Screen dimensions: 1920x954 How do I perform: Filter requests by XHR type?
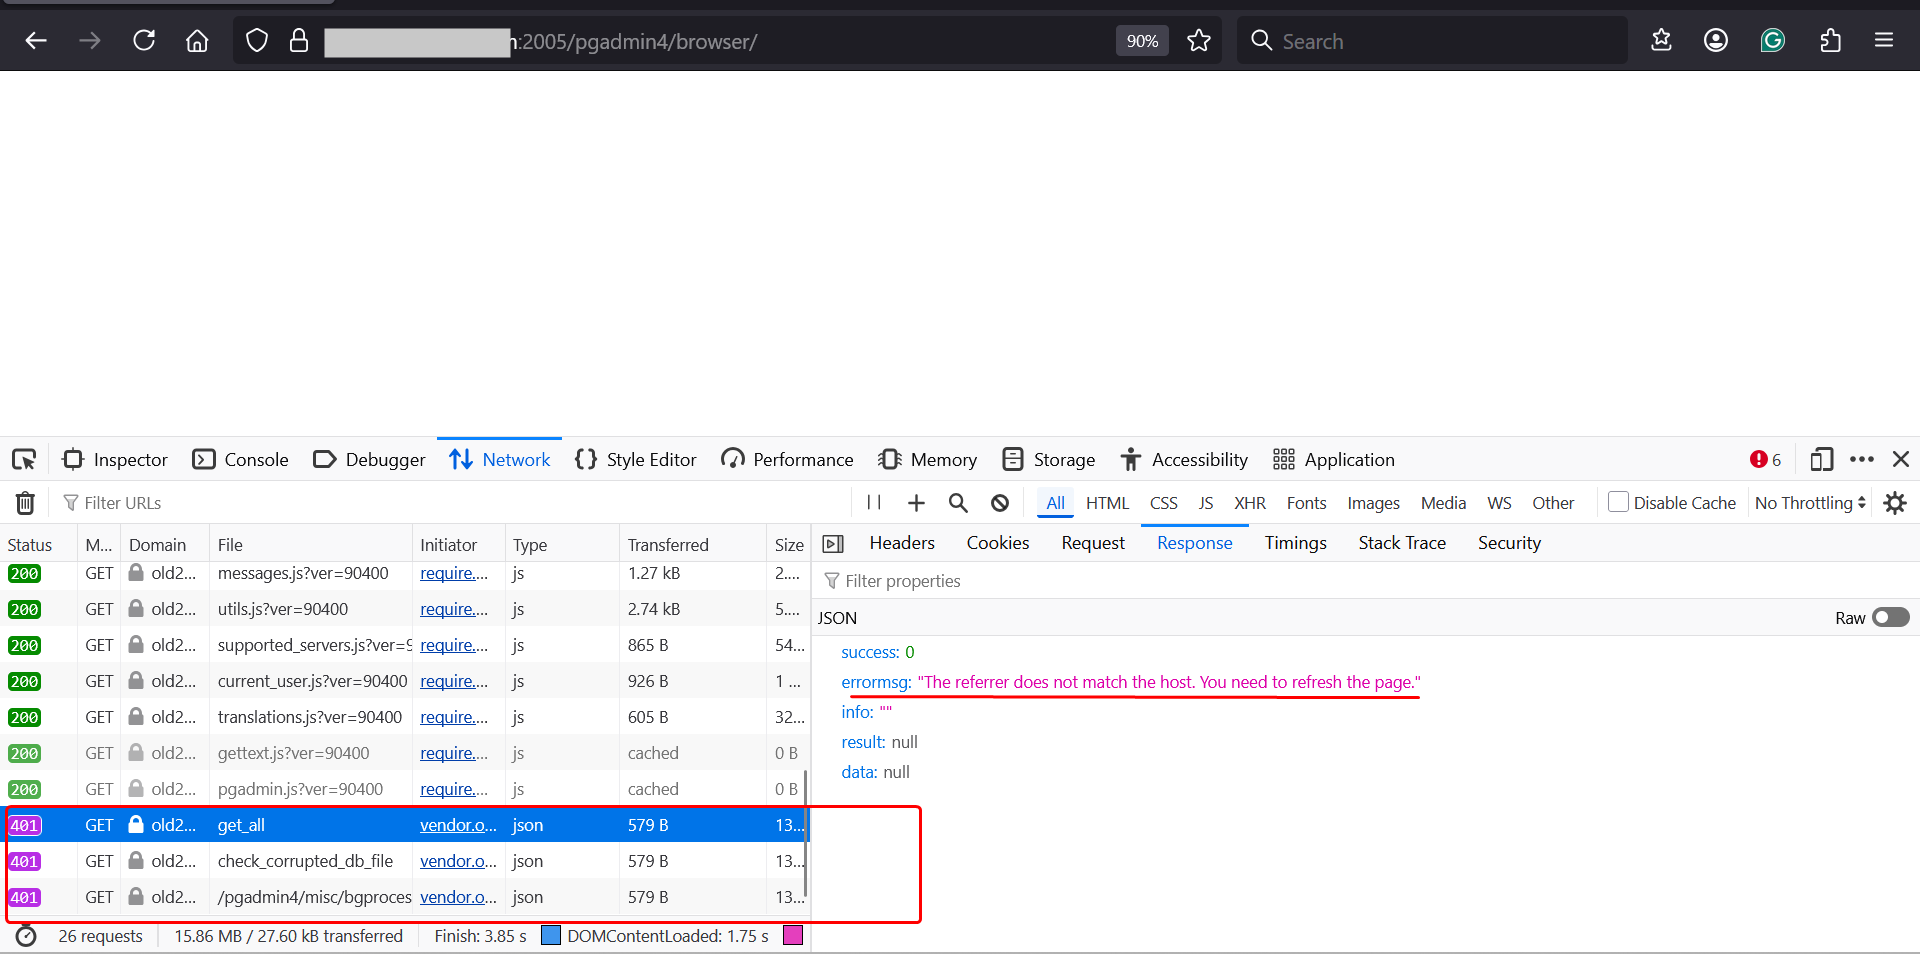point(1249,503)
